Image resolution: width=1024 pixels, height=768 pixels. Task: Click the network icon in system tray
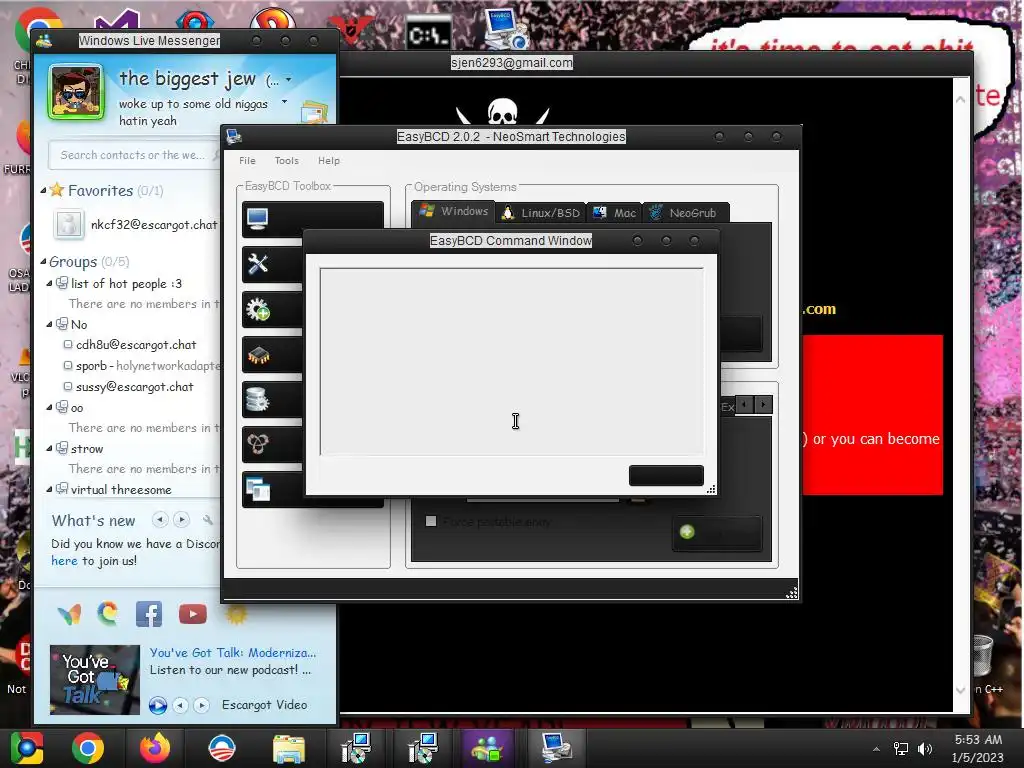pyautogui.click(x=901, y=749)
